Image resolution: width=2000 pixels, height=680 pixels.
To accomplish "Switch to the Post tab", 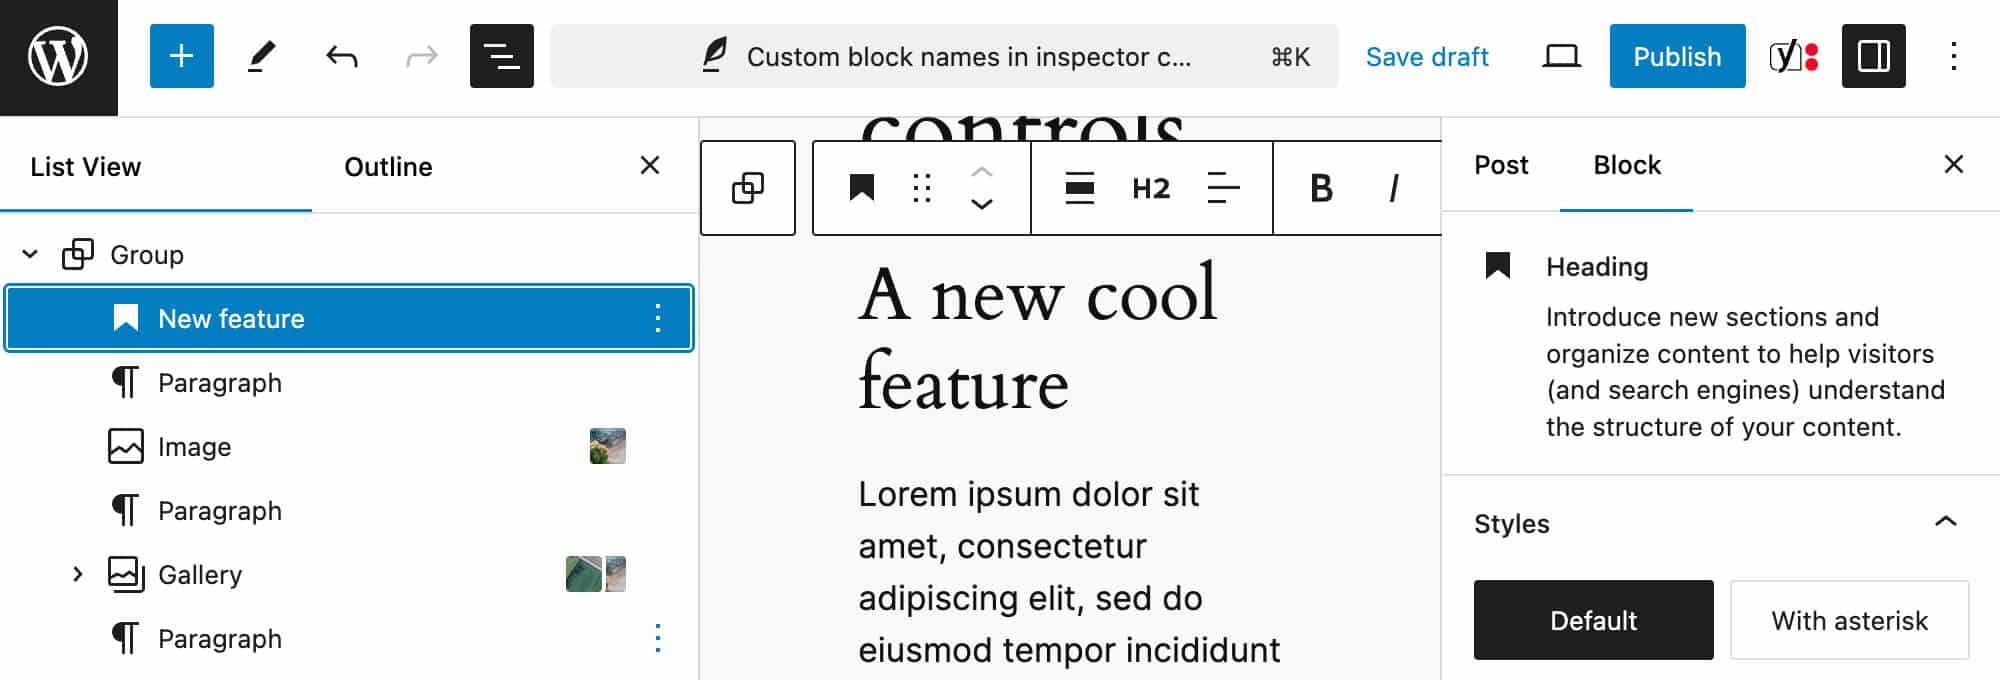I will pos(1500,165).
